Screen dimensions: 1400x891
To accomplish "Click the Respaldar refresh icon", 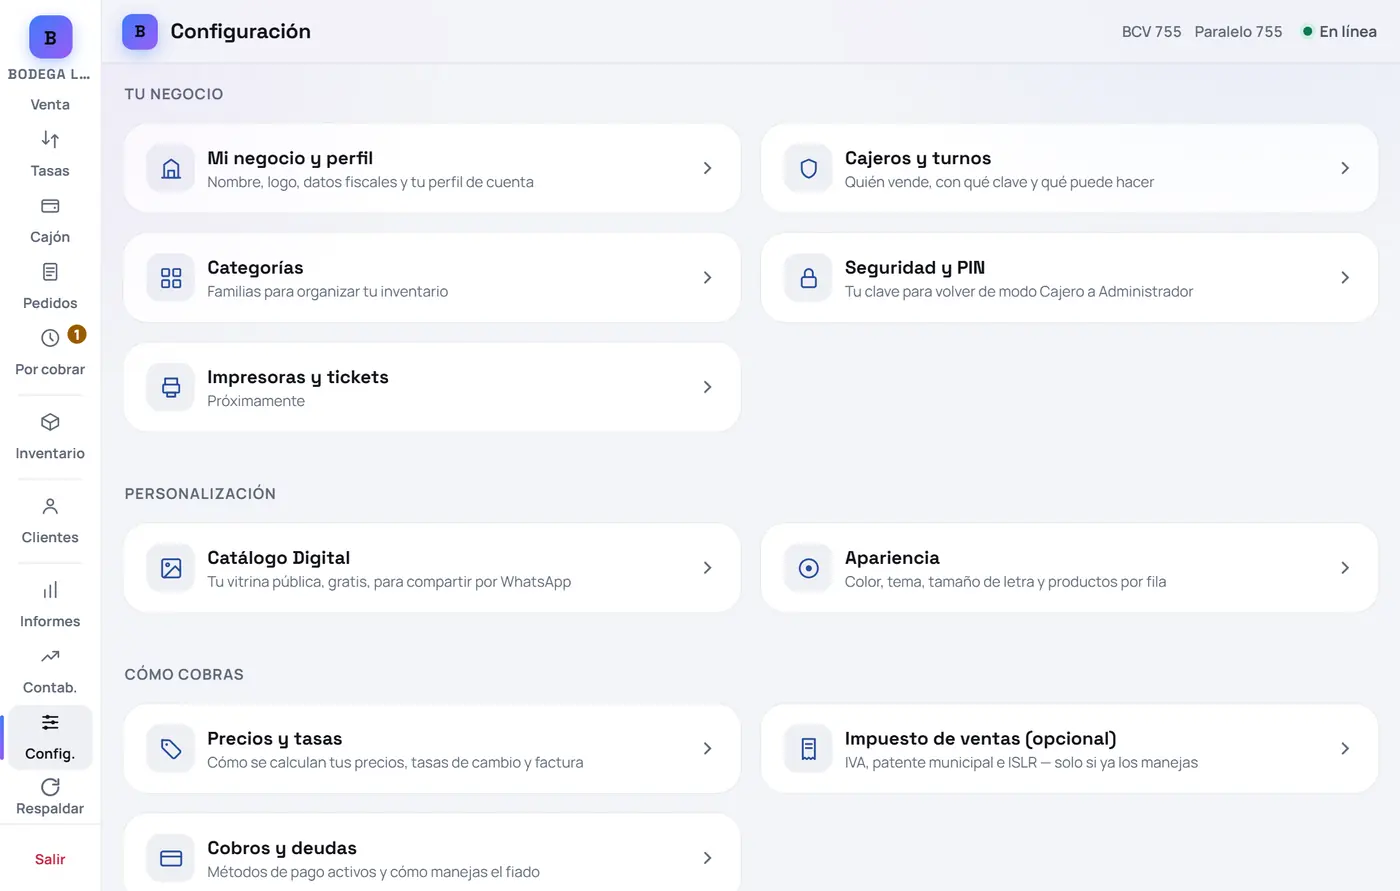I will coord(50,787).
